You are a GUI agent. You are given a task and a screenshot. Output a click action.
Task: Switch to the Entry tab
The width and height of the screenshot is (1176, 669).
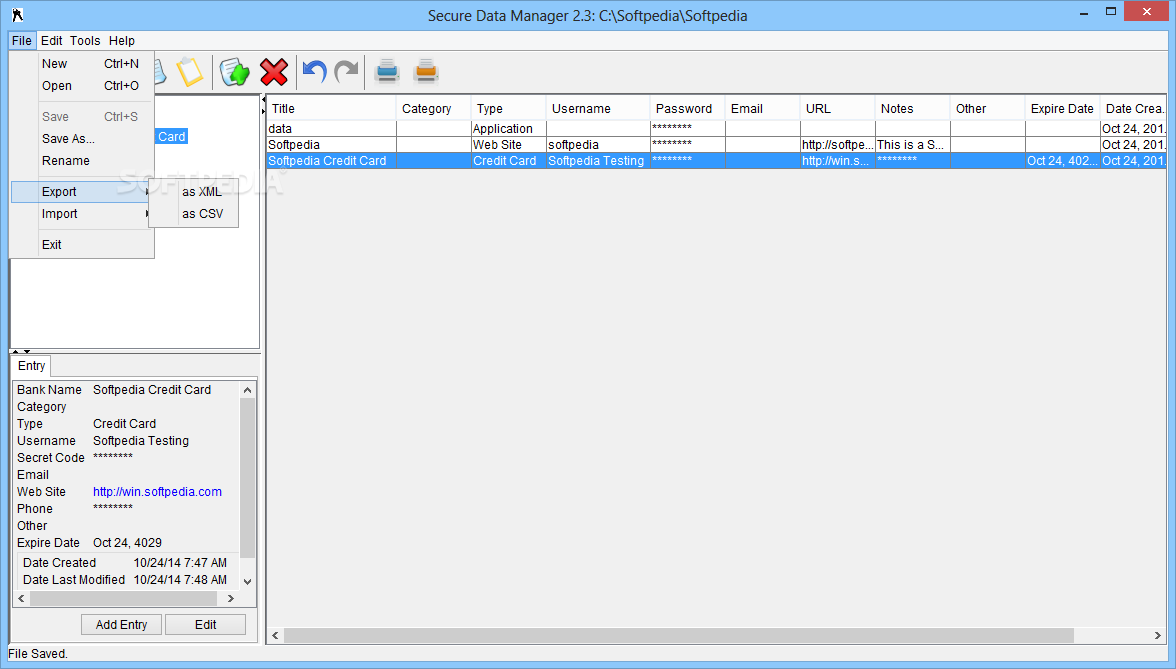32,366
